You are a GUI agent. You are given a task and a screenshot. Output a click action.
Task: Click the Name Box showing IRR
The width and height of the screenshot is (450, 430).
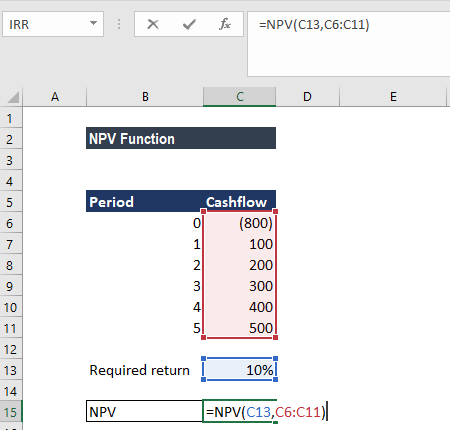(53, 24)
